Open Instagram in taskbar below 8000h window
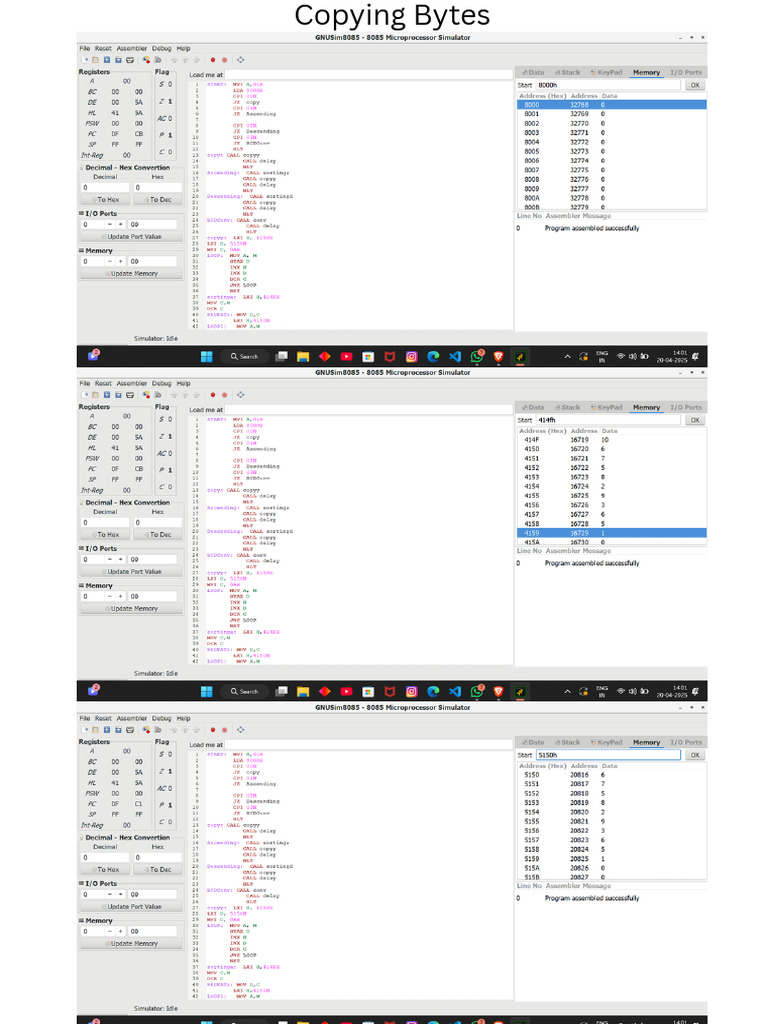 tap(411, 357)
